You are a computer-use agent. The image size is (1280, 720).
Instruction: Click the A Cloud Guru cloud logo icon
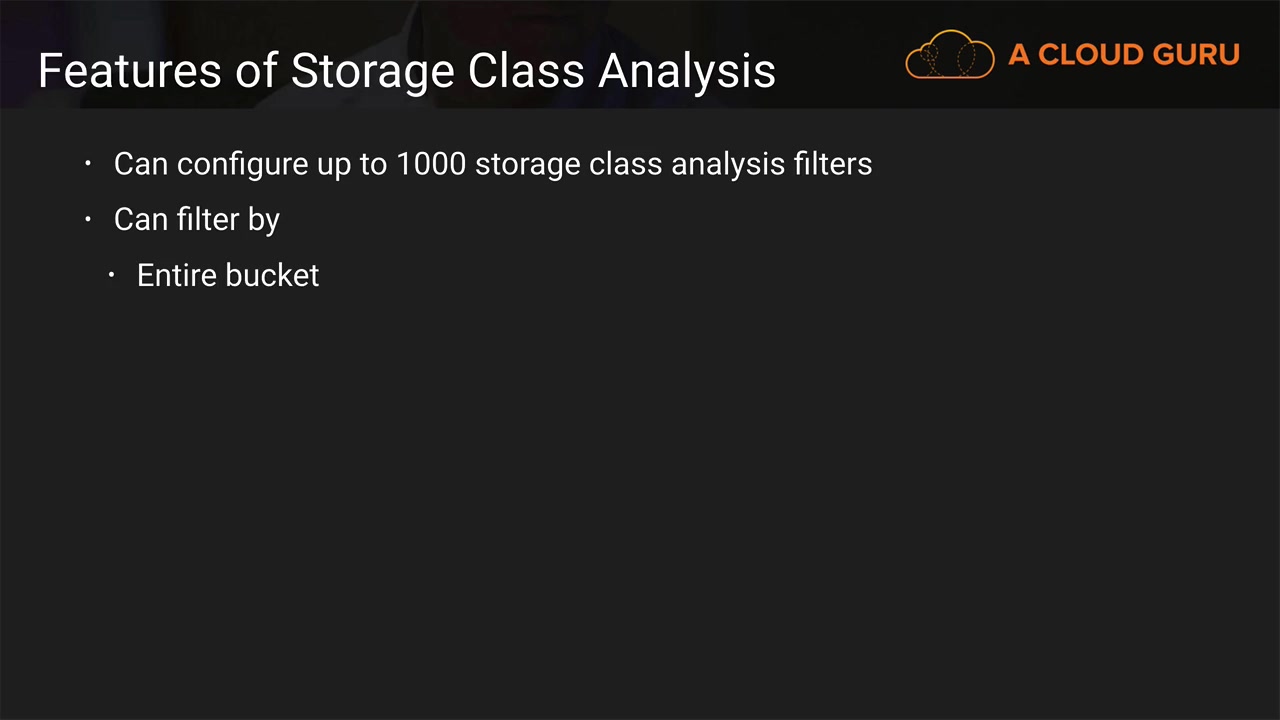[x=949, y=55]
